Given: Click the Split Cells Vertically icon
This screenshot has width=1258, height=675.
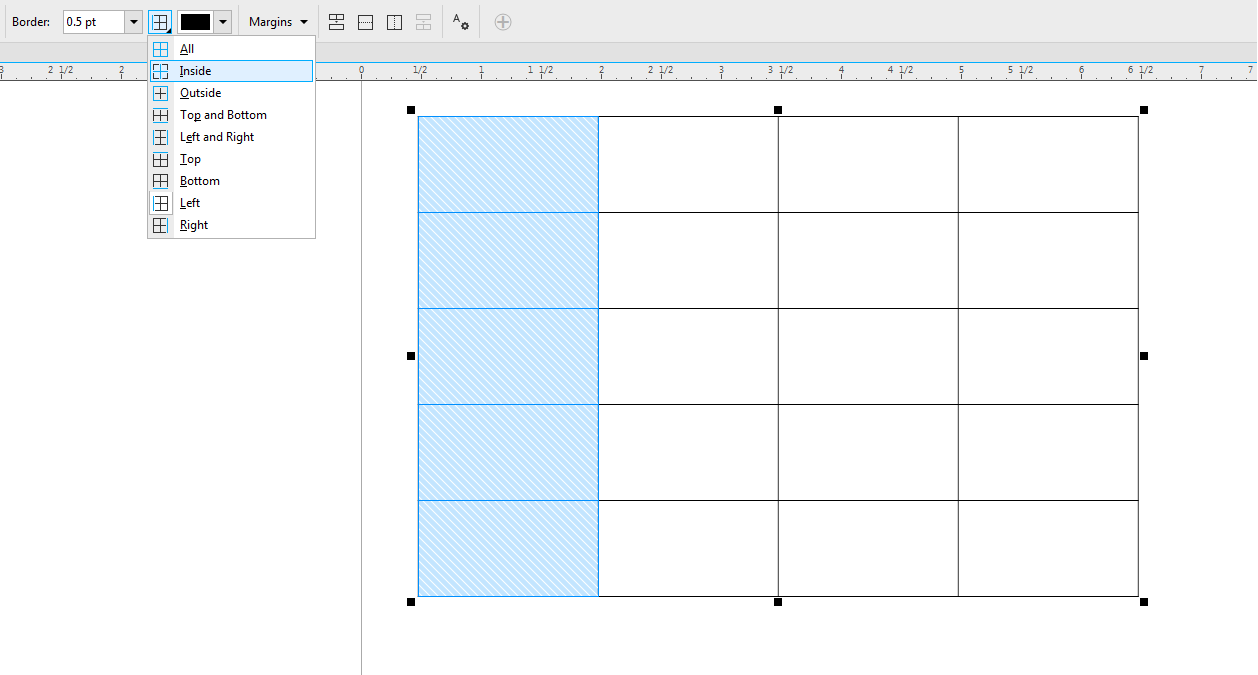Looking at the screenshot, I should 394,21.
